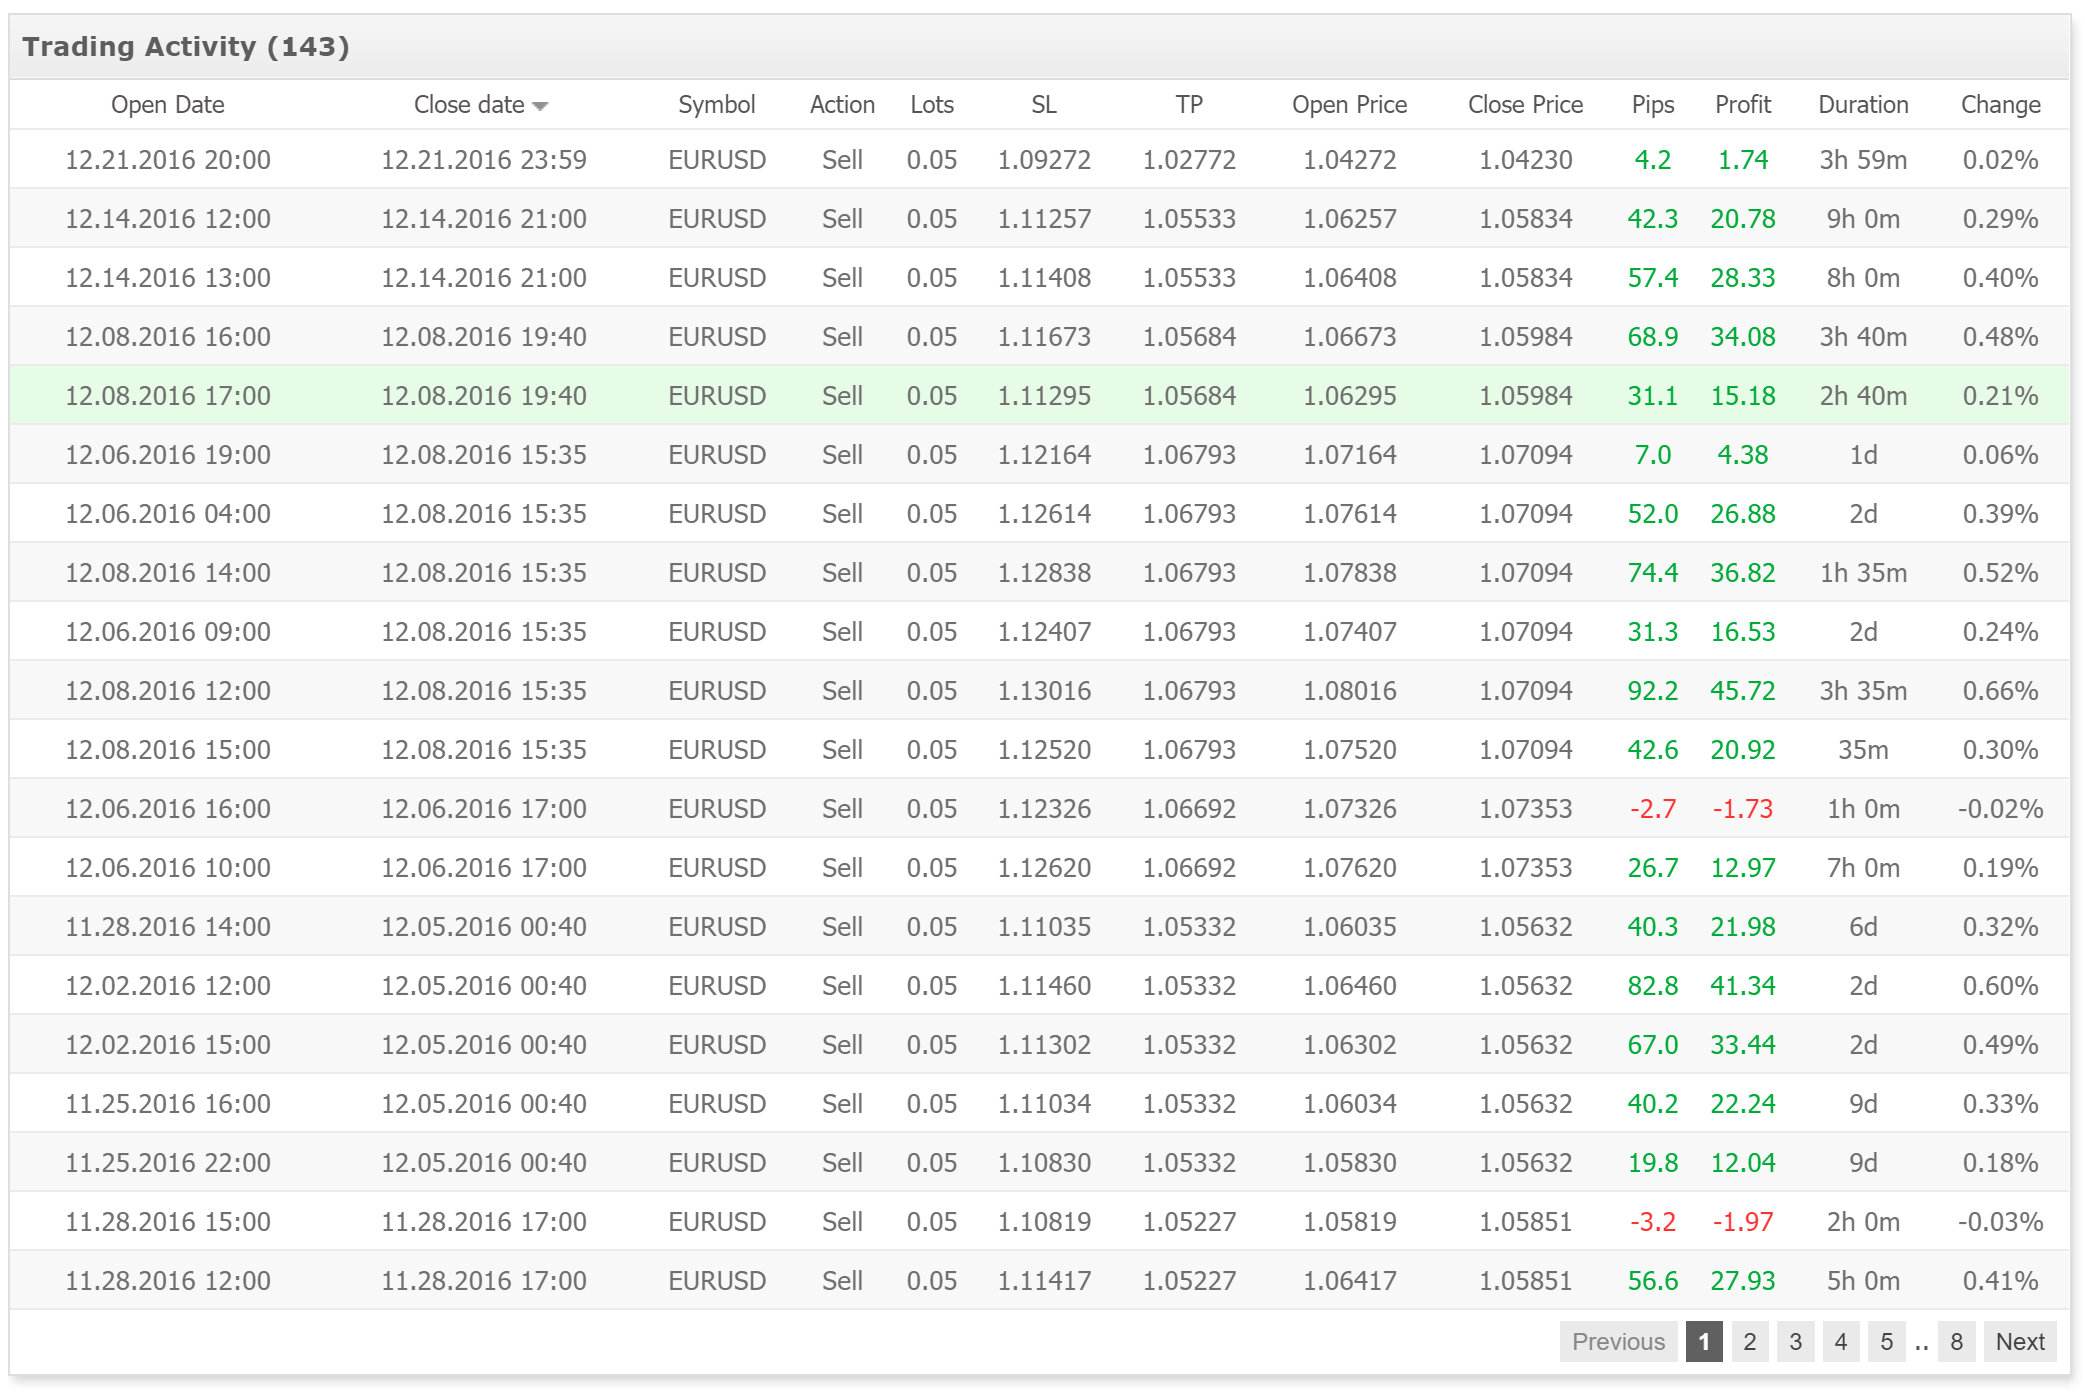Viewport: 2085px width, 1393px height.
Task: Click SL value 1.12407
Action: [1044, 632]
